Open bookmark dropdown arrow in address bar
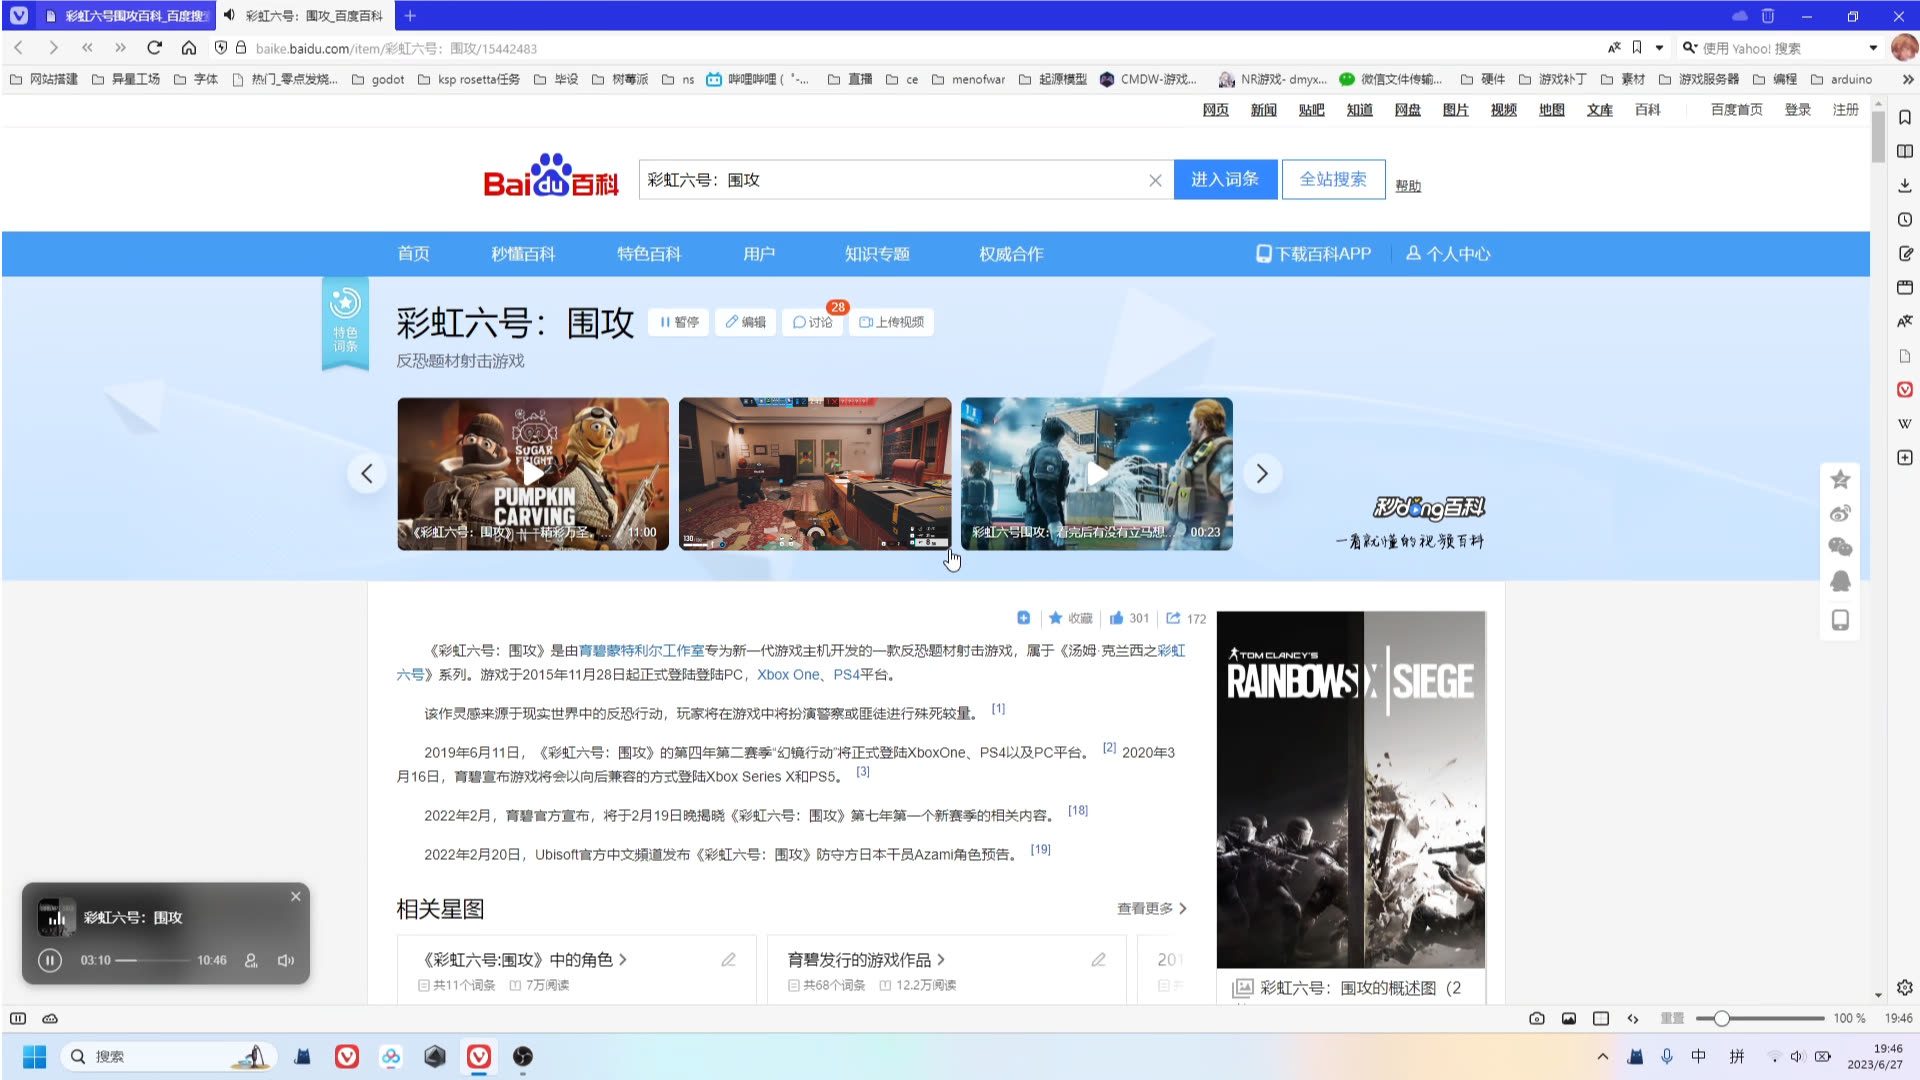This screenshot has height=1080, width=1920. click(1659, 48)
